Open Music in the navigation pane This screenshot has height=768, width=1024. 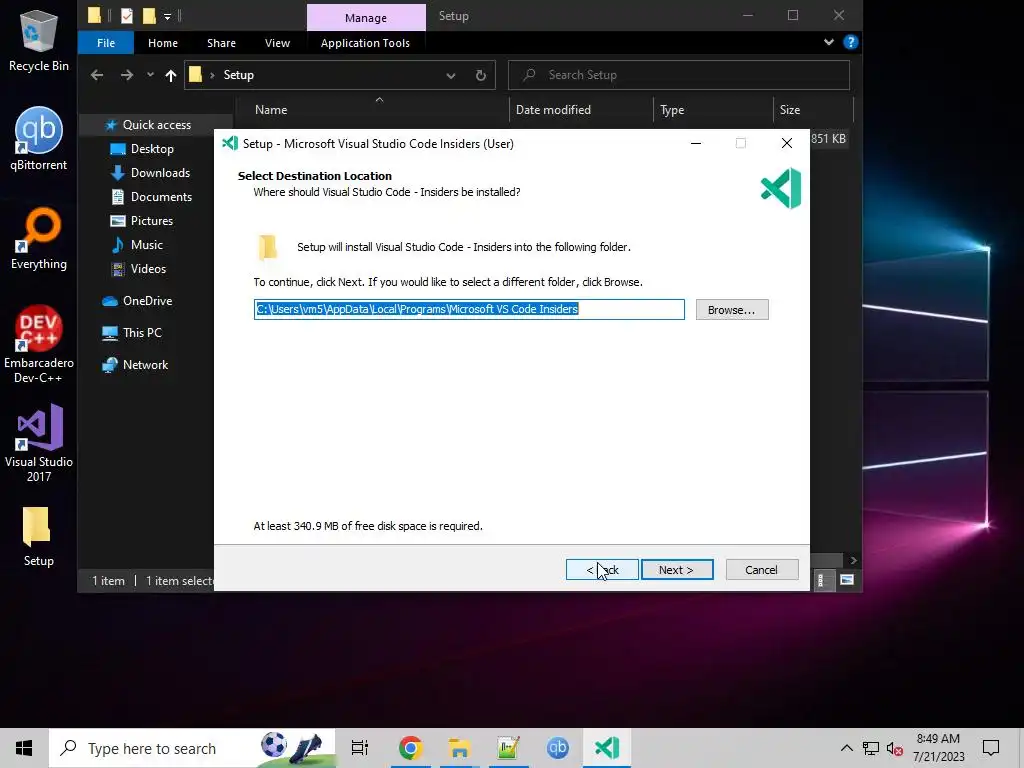146,245
